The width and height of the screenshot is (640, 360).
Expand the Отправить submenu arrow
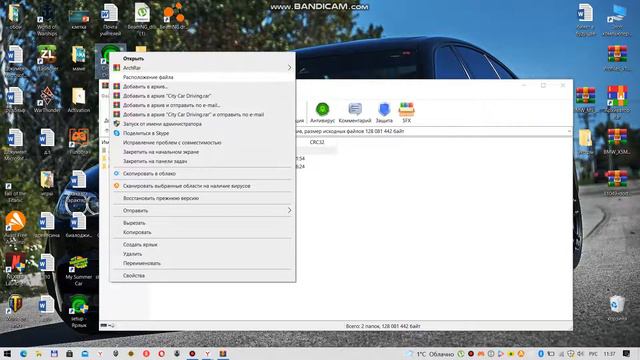289,211
